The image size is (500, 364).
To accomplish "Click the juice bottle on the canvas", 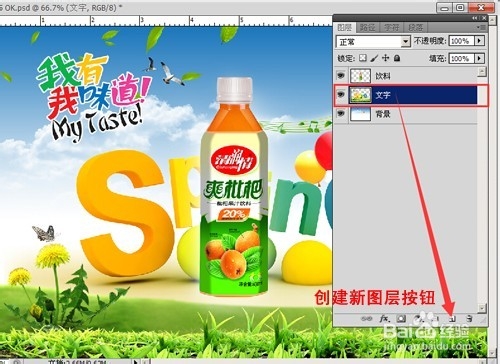I will 234,187.
